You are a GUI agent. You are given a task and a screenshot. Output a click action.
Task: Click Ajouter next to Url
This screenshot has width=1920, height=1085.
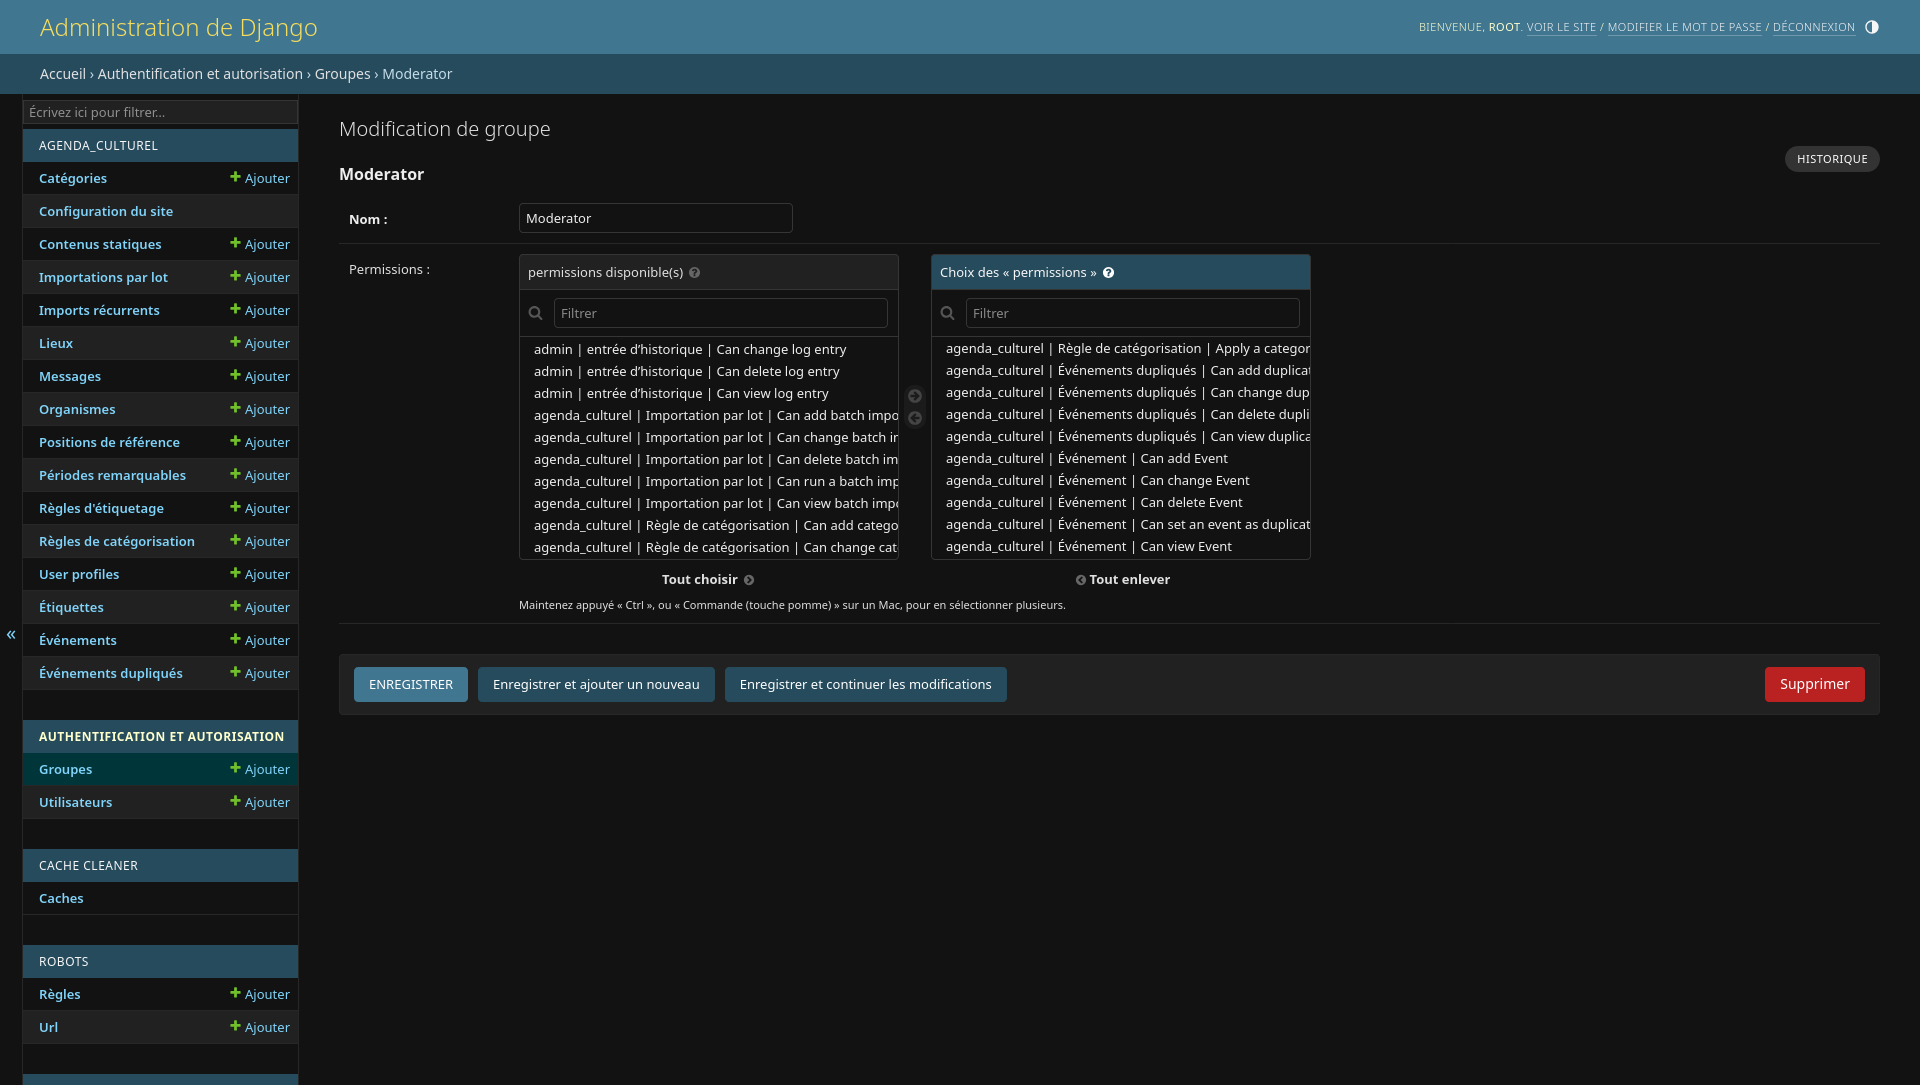point(260,1027)
